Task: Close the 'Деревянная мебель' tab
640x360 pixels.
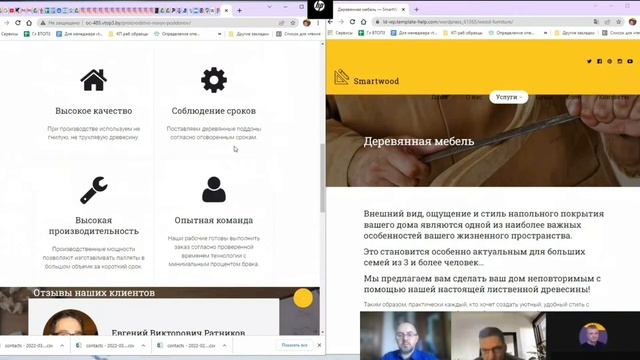Action: pyautogui.click(x=403, y=9)
